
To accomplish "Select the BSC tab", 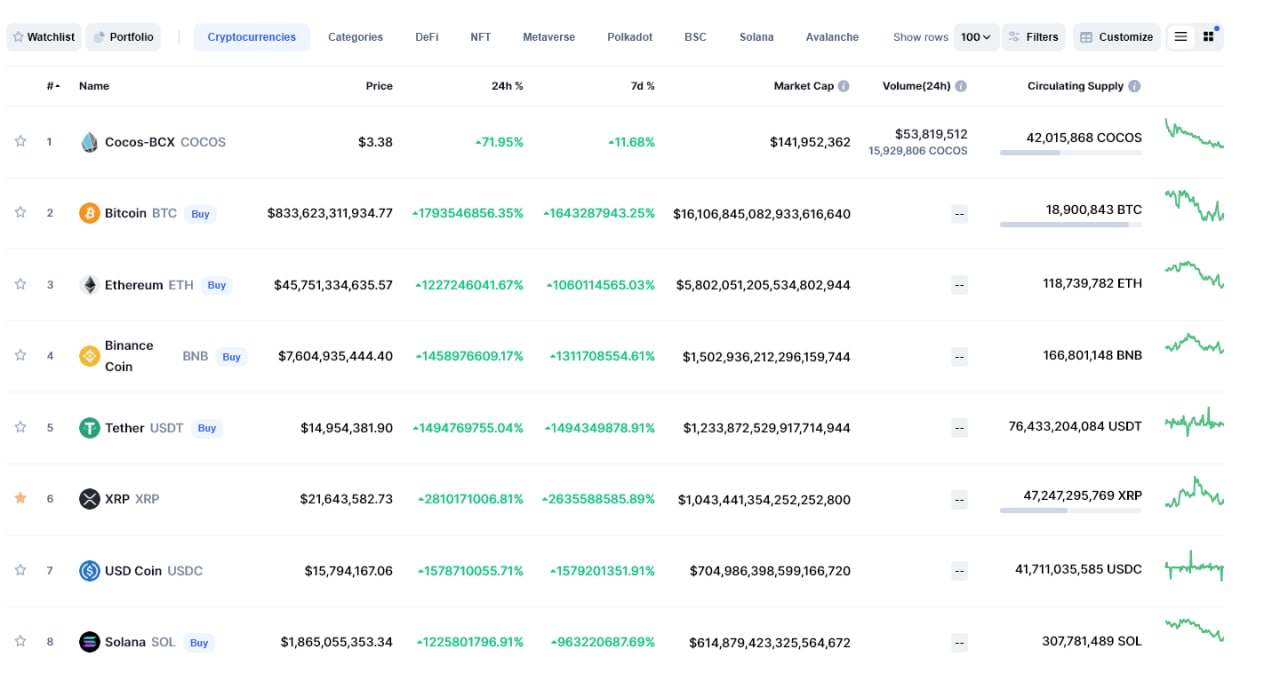I will click(695, 37).
